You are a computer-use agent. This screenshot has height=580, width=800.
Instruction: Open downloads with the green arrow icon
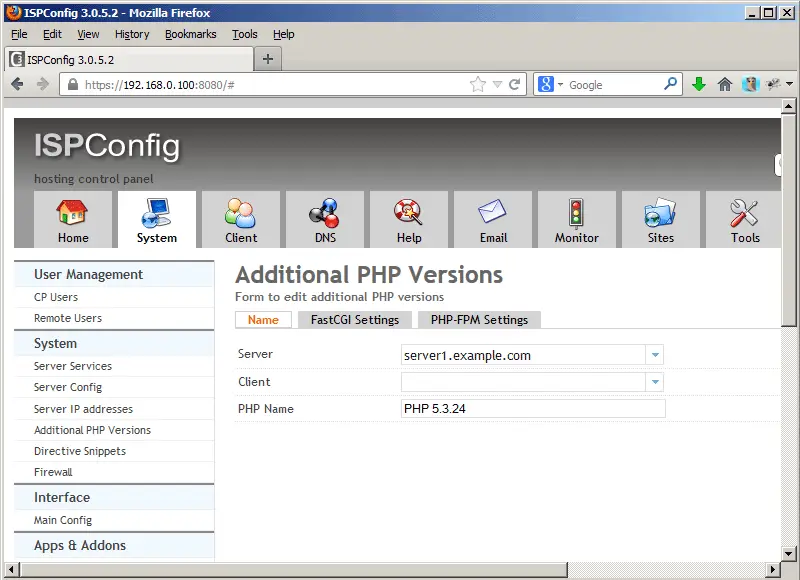click(699, 84)
